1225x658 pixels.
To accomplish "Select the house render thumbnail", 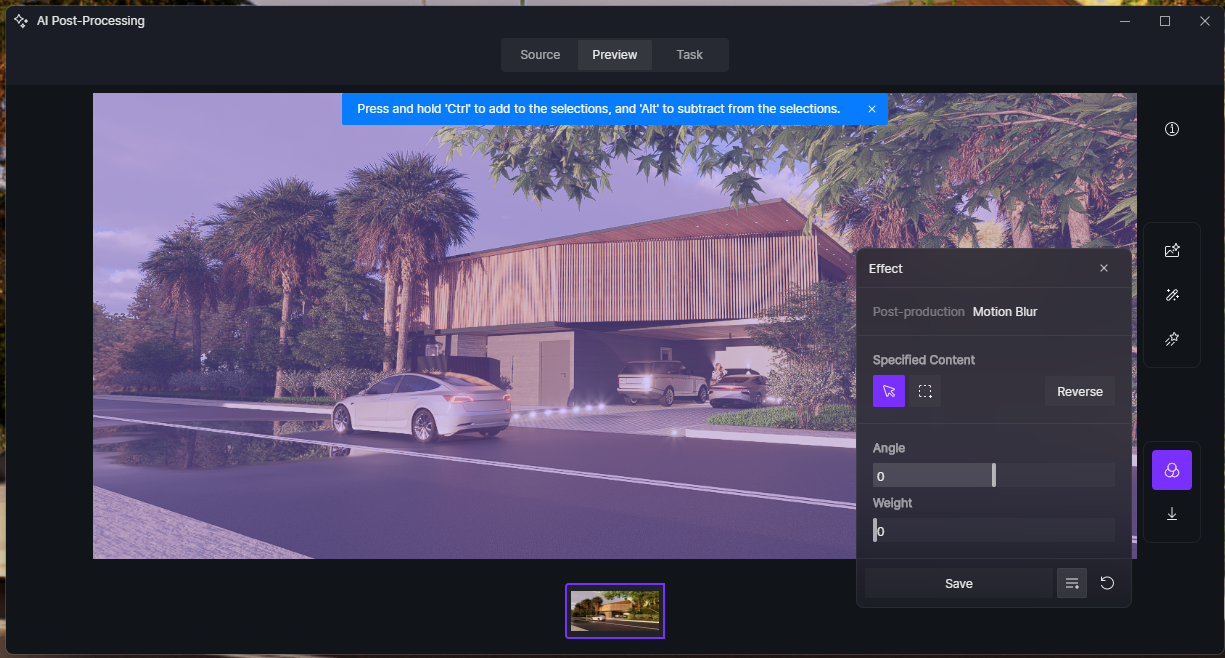I will [x=615, y=611].
